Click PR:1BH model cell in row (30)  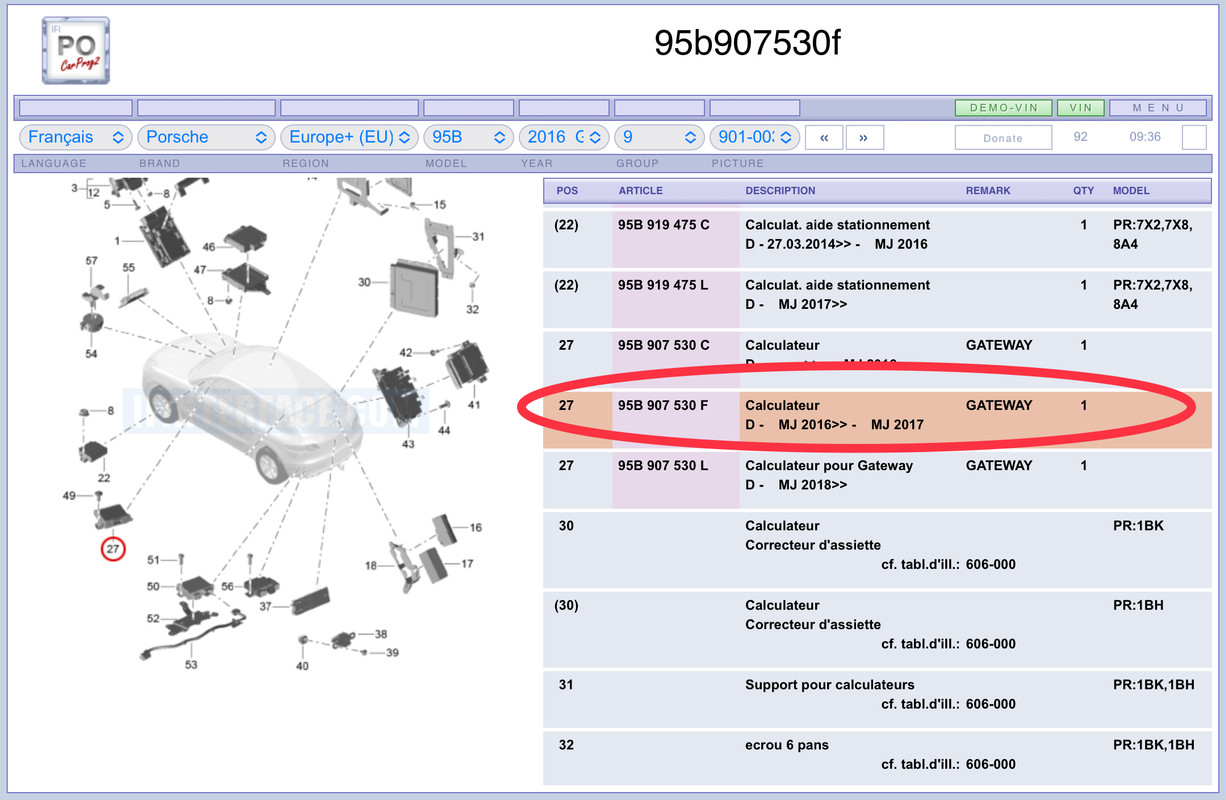coord(1138,605)
